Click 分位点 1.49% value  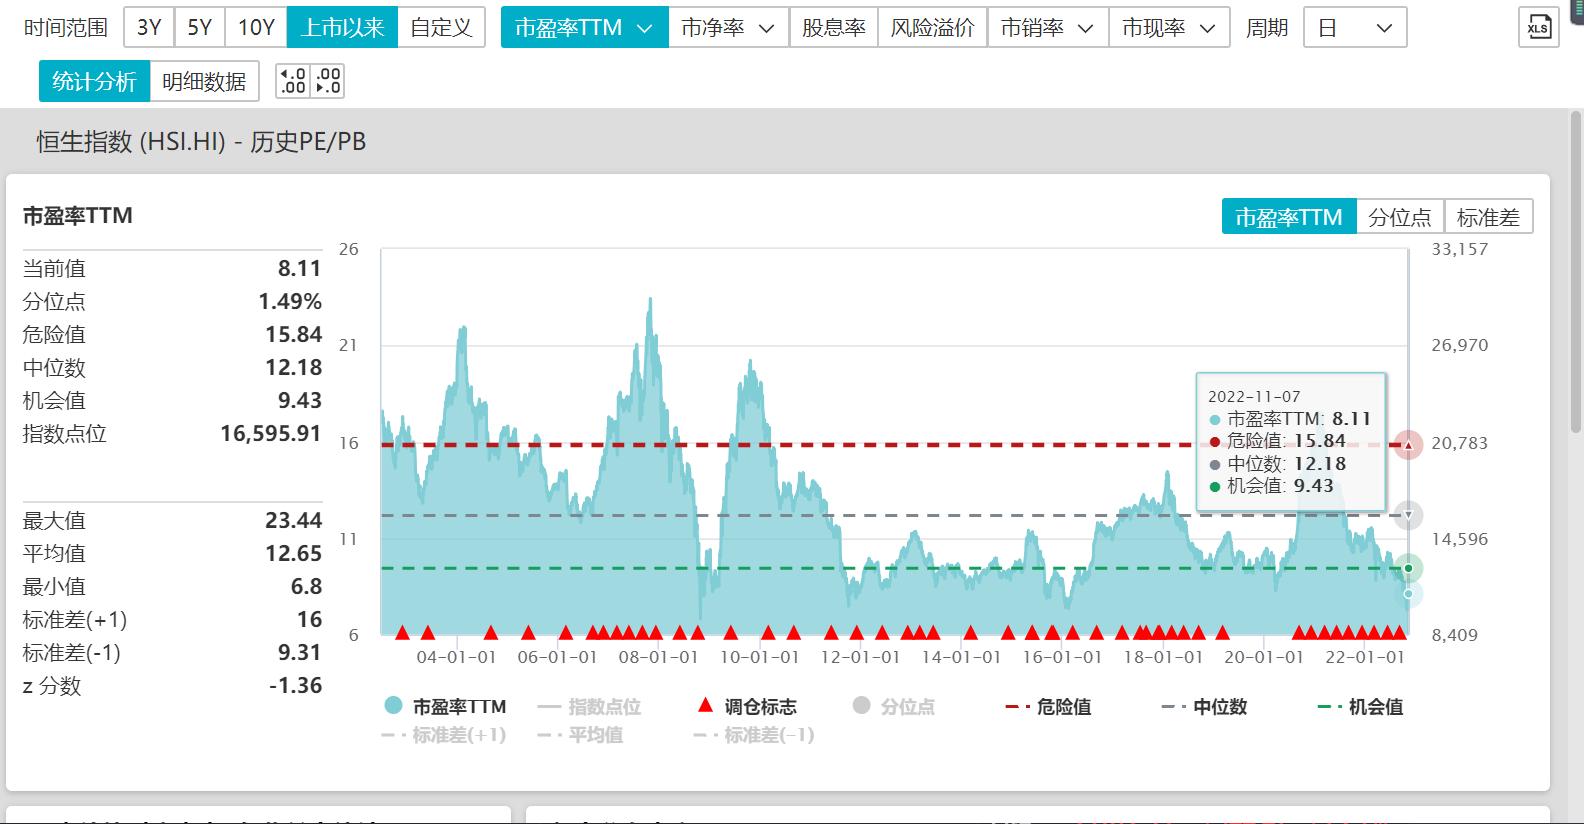(290, 301)
